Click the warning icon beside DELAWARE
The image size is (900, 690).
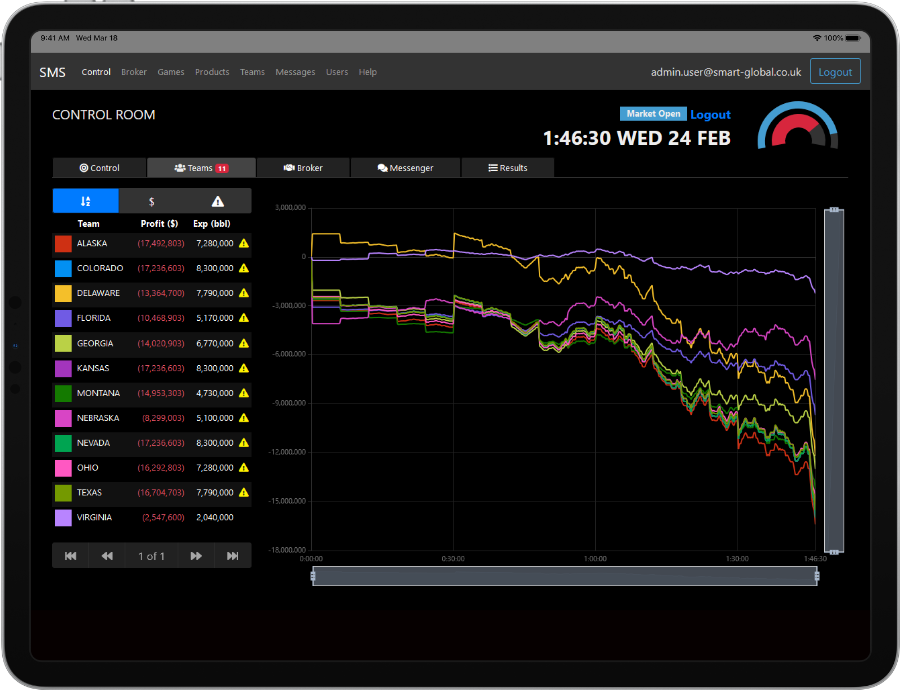[x=244, y=293]
